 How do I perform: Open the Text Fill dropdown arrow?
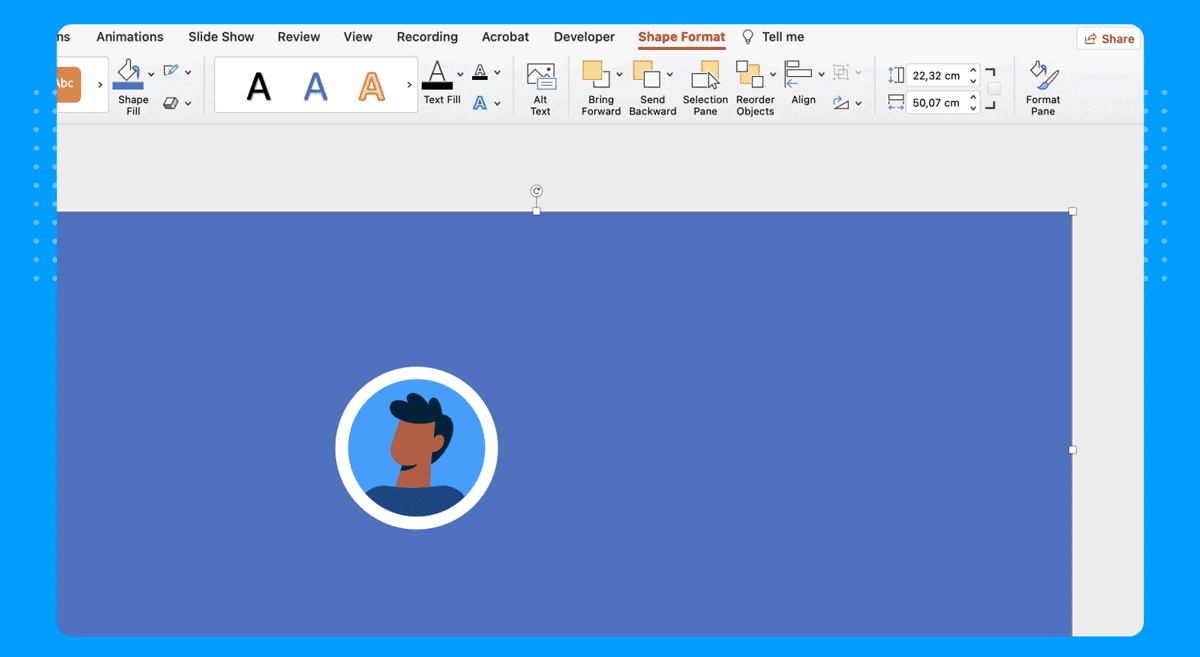[x=460, y=74]
